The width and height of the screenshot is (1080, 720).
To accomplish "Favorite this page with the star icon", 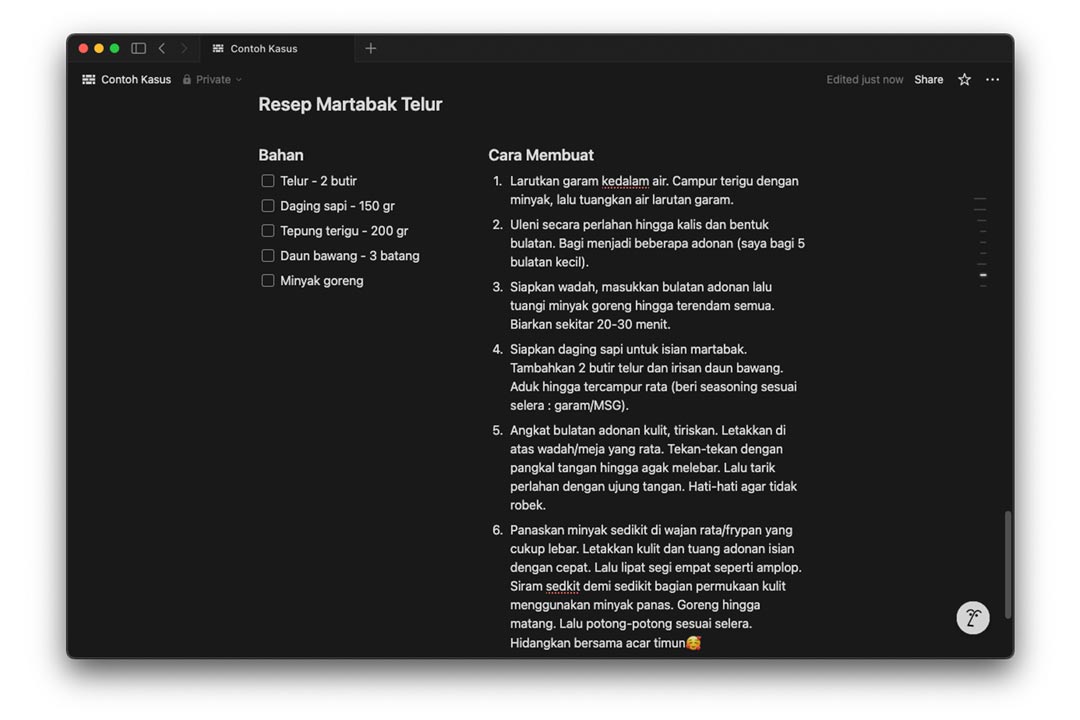I will [964, 79].
